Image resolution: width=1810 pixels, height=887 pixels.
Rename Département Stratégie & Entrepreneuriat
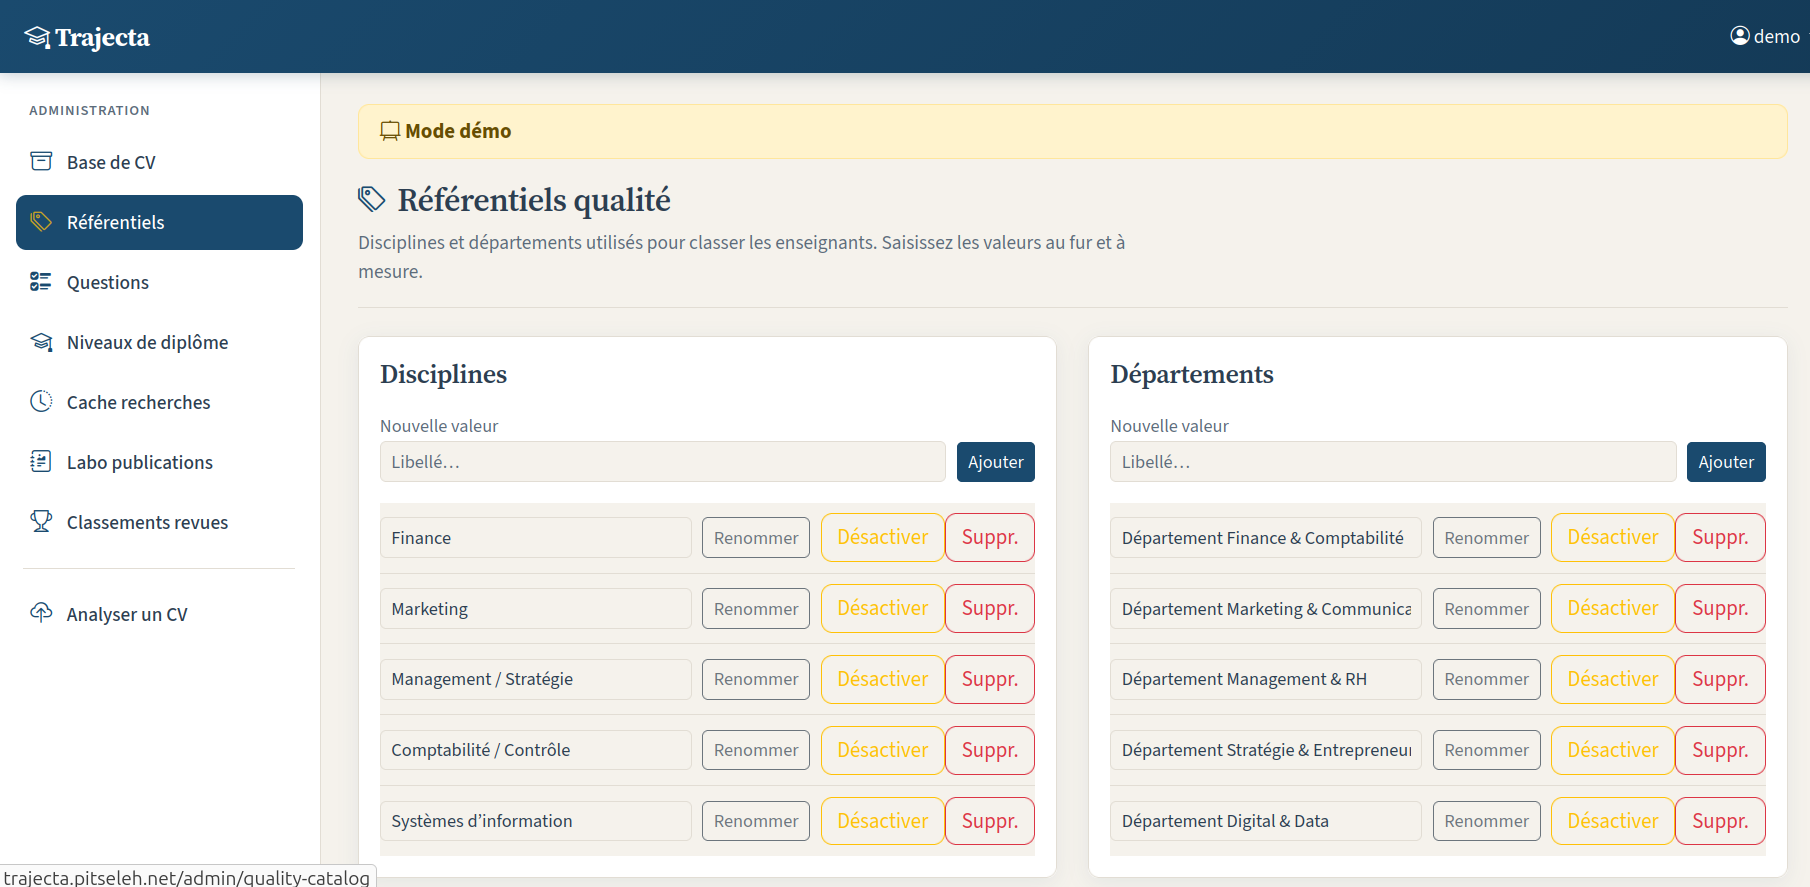[x=1487, y=750]
